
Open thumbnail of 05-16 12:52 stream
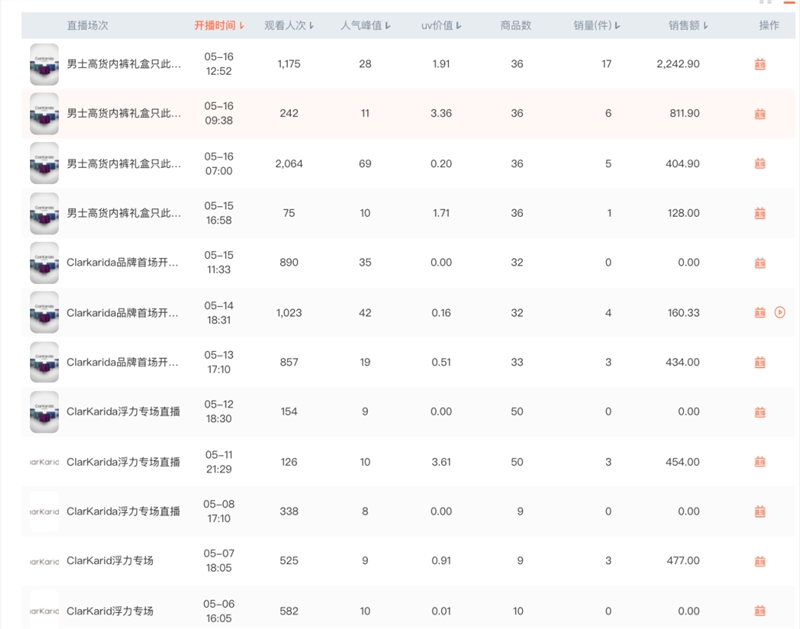[44, 64]
